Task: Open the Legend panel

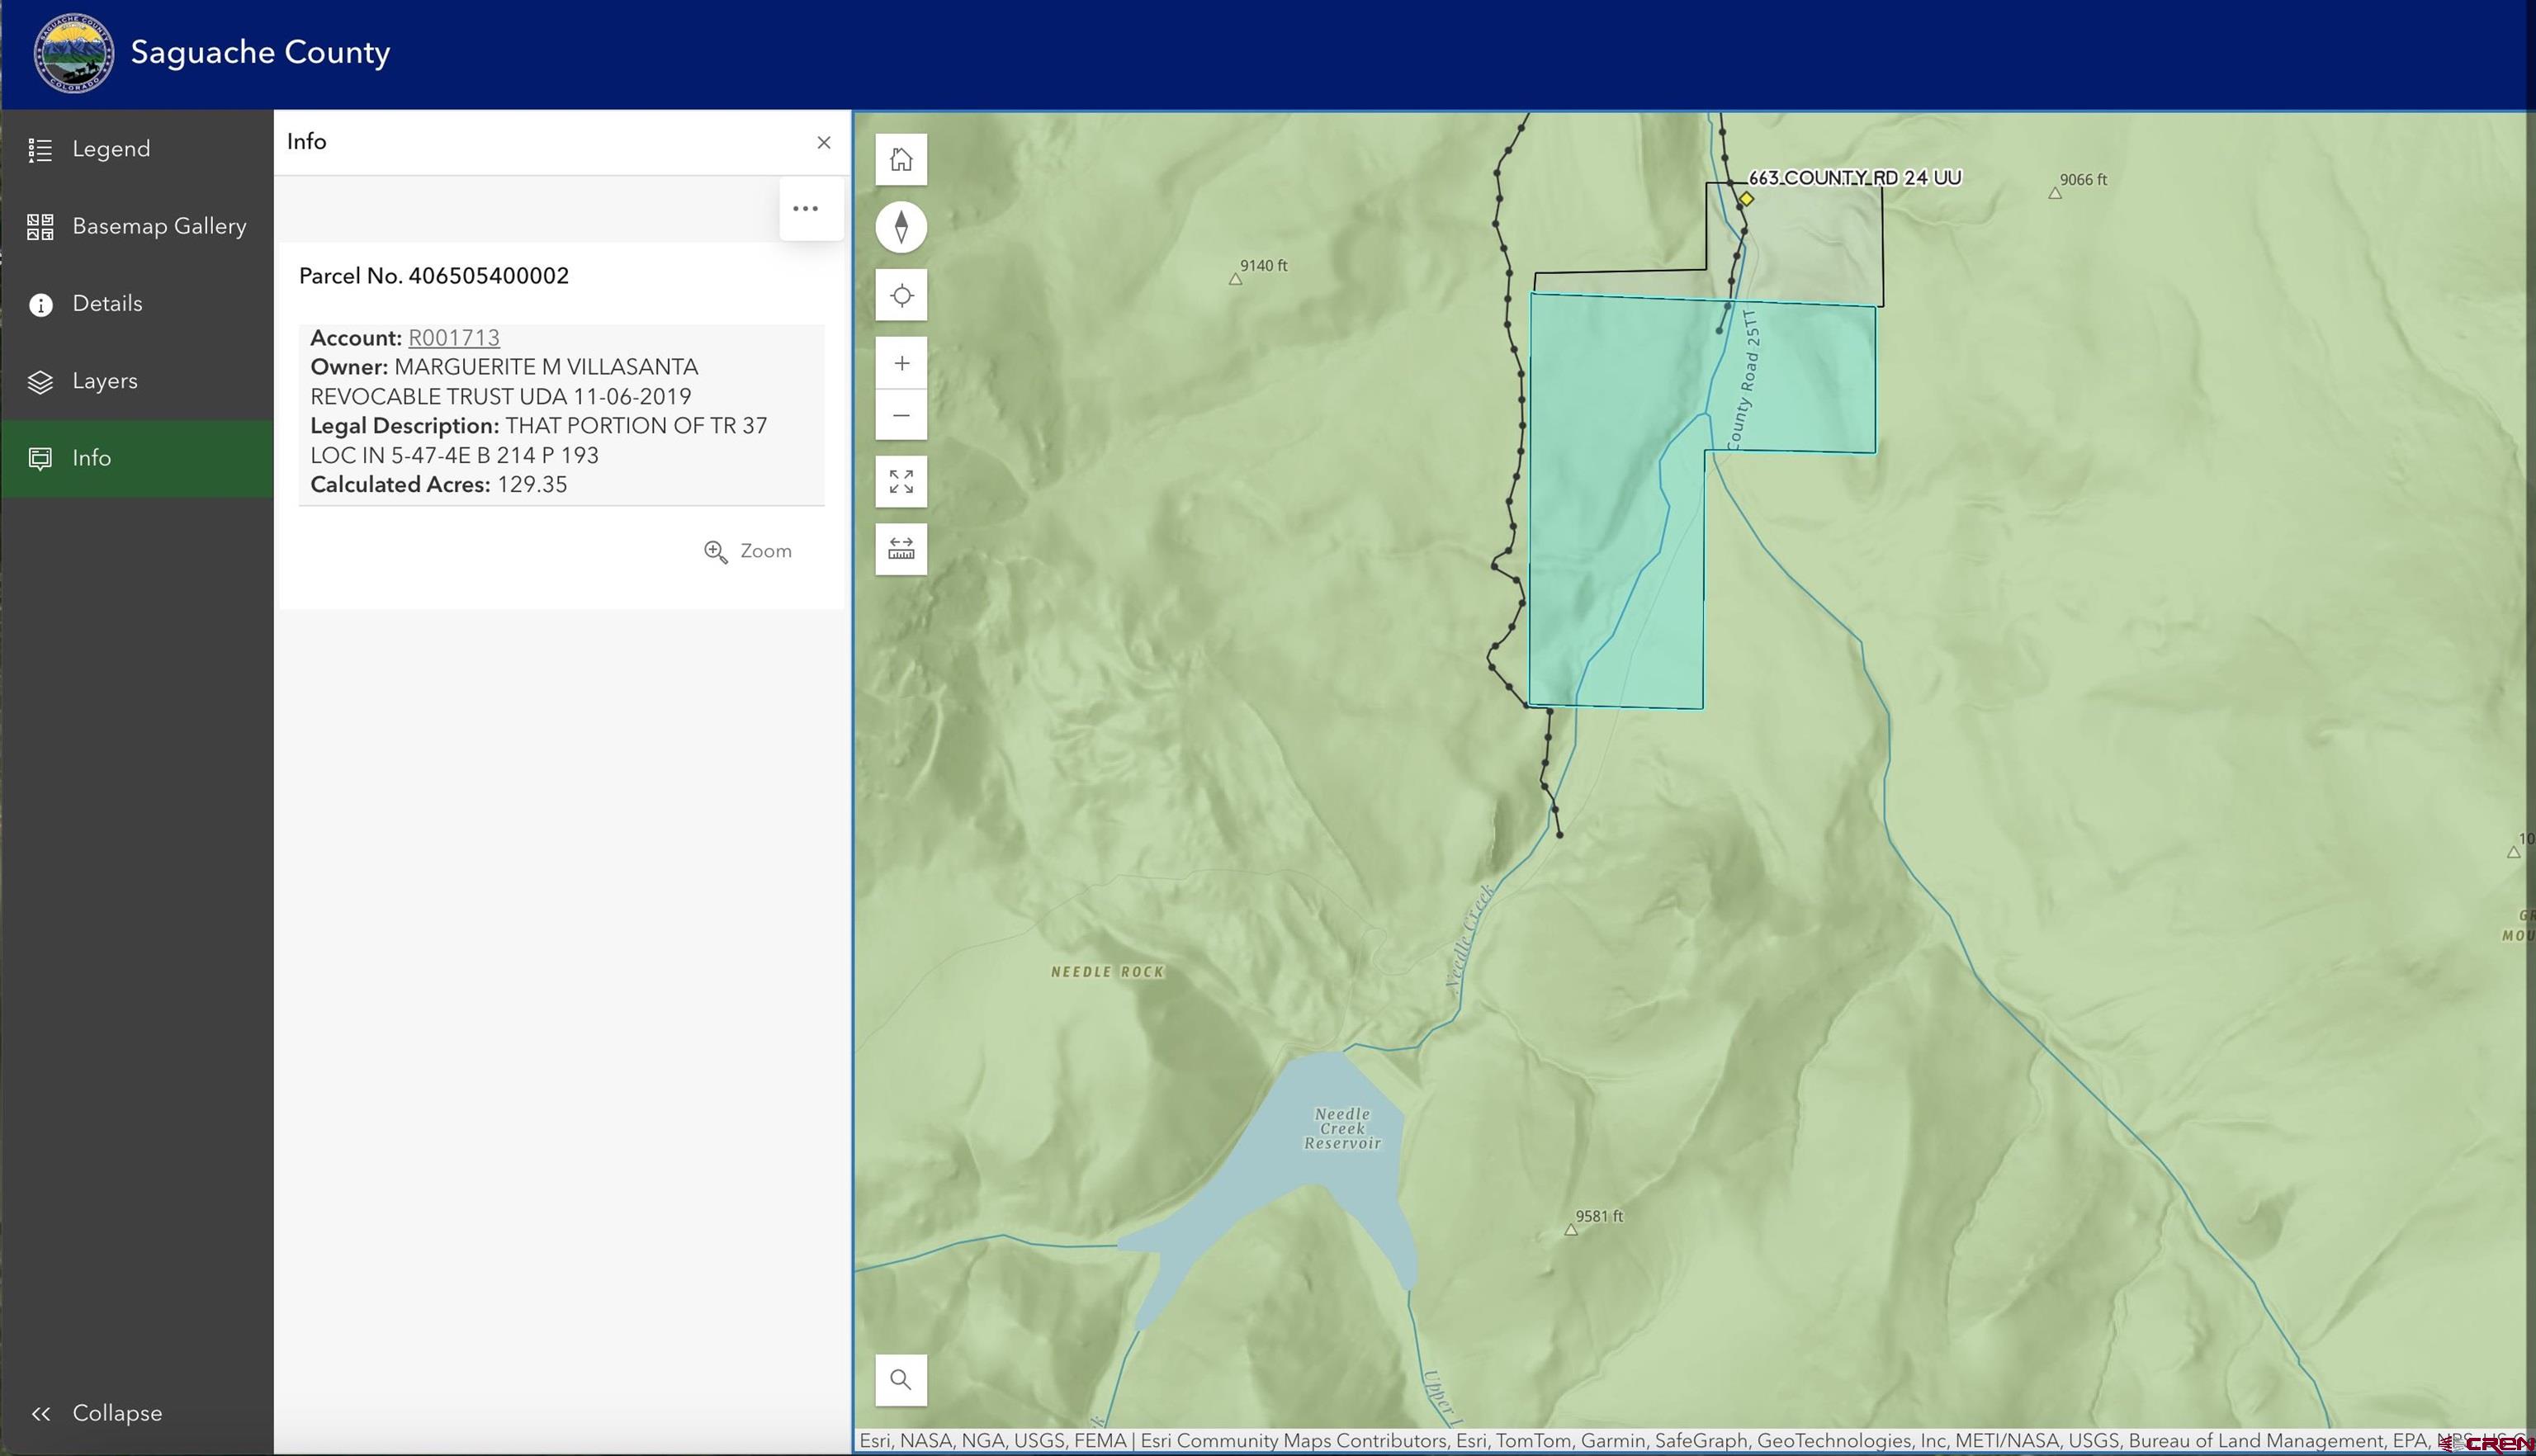Action: point(111,149)
